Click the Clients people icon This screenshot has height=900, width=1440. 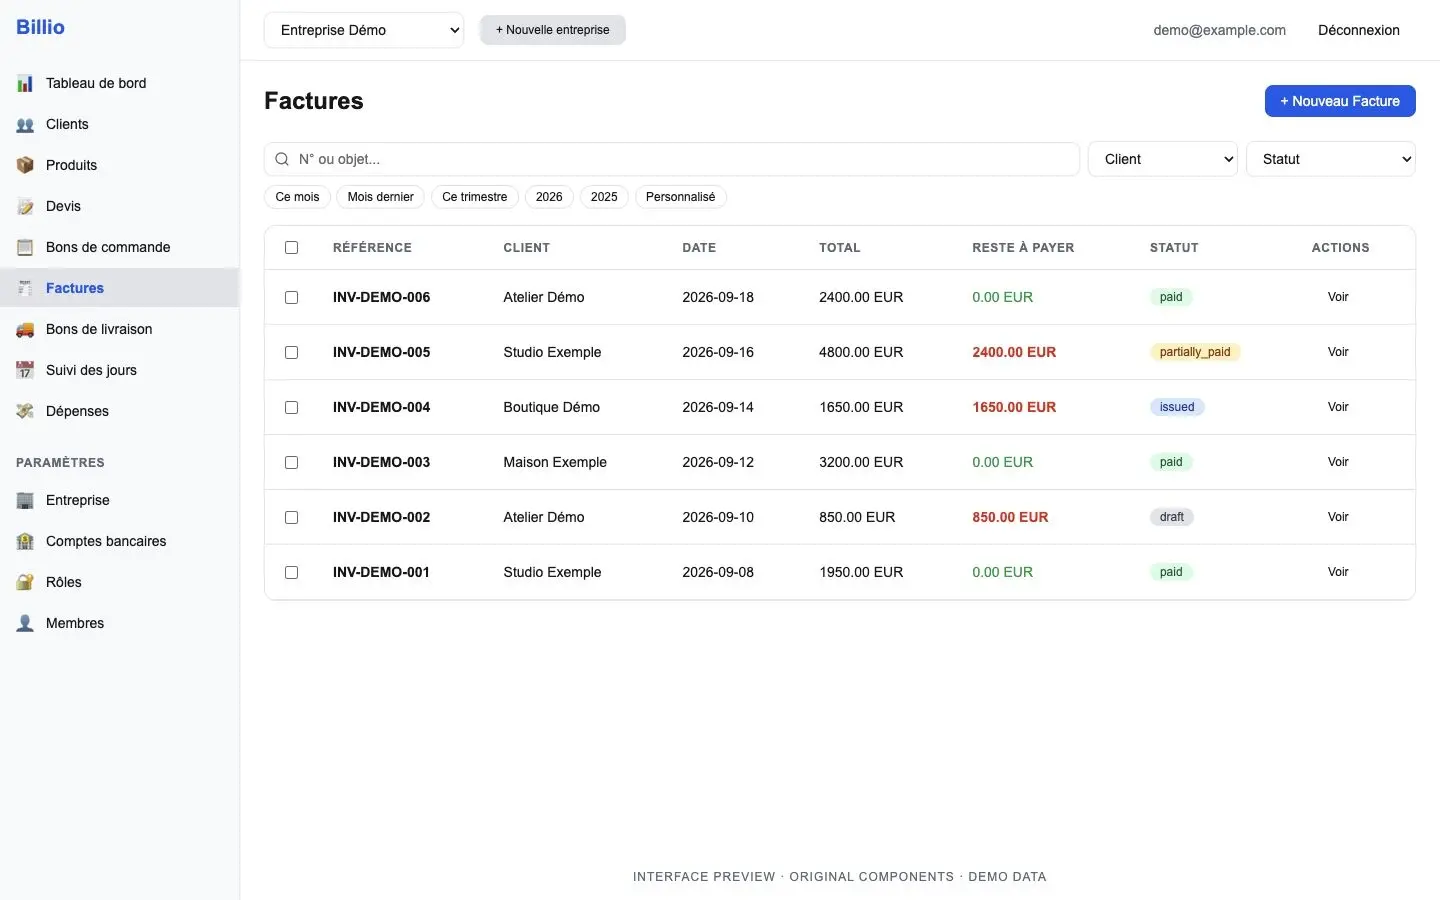tap(25, 125)
